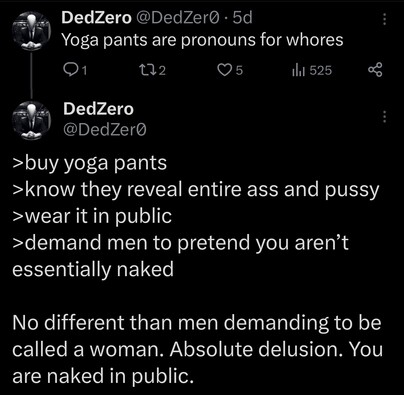Click the like count showing 5
The width and height of the screenshot is (404, 395).
(239, 71)
